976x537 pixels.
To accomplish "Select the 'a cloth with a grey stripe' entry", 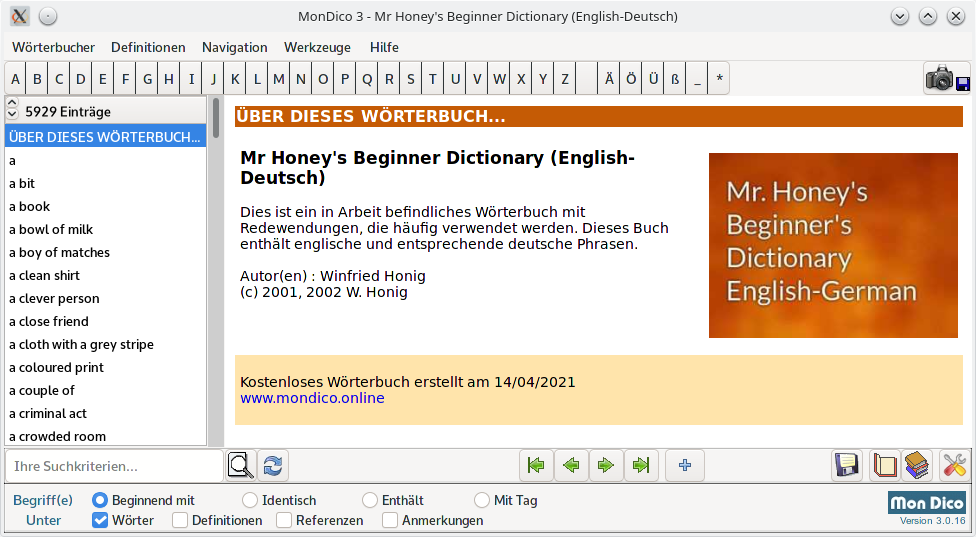I will [x=105, y=345].
